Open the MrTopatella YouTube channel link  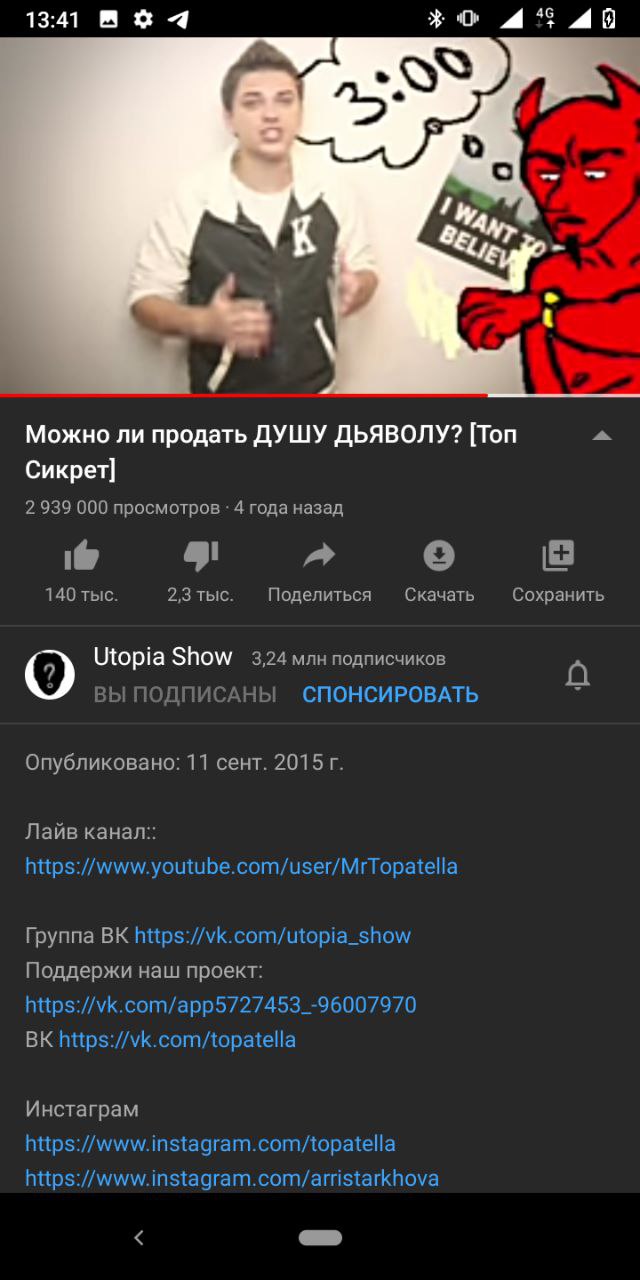(x=241, y=866)
